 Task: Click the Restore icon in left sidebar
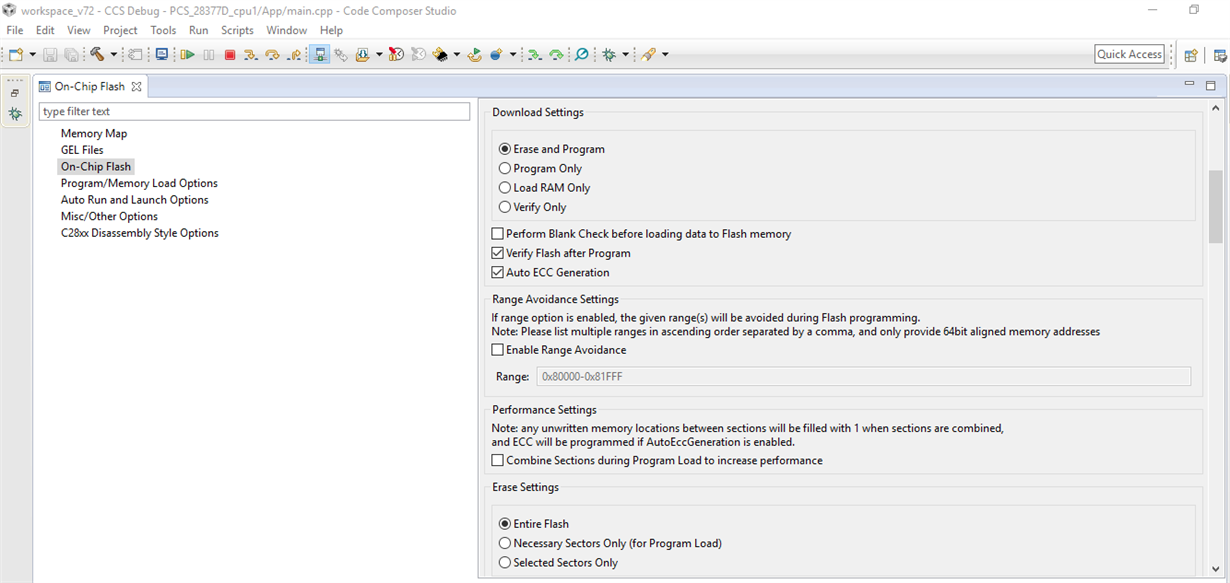click(x=15, y=93)
